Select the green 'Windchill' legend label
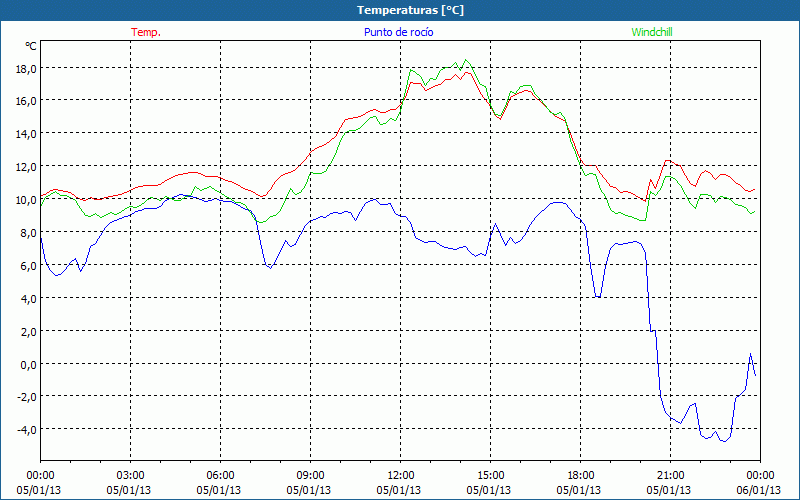Screen dimensions: 800x500 pyautogui.click(x=652, y=32)
